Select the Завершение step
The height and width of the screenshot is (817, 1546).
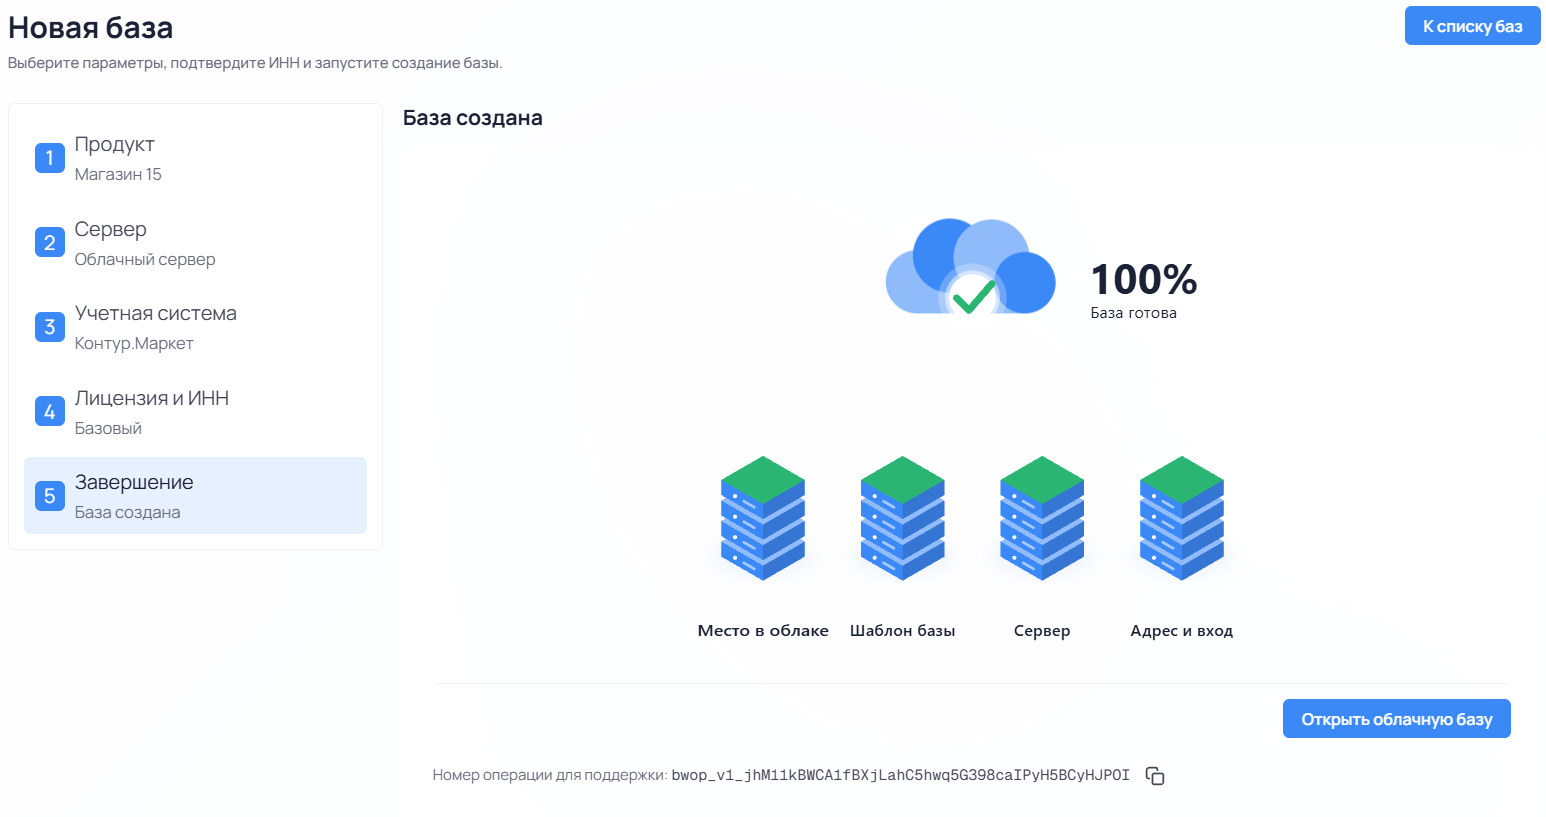tap(195, 496)
